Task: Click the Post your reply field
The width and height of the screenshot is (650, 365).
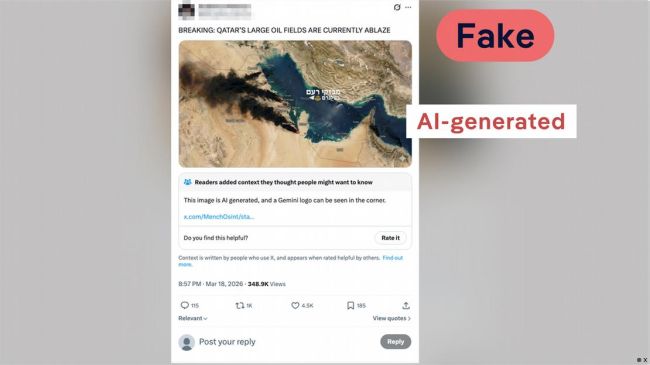Action: tap(227, 342)
